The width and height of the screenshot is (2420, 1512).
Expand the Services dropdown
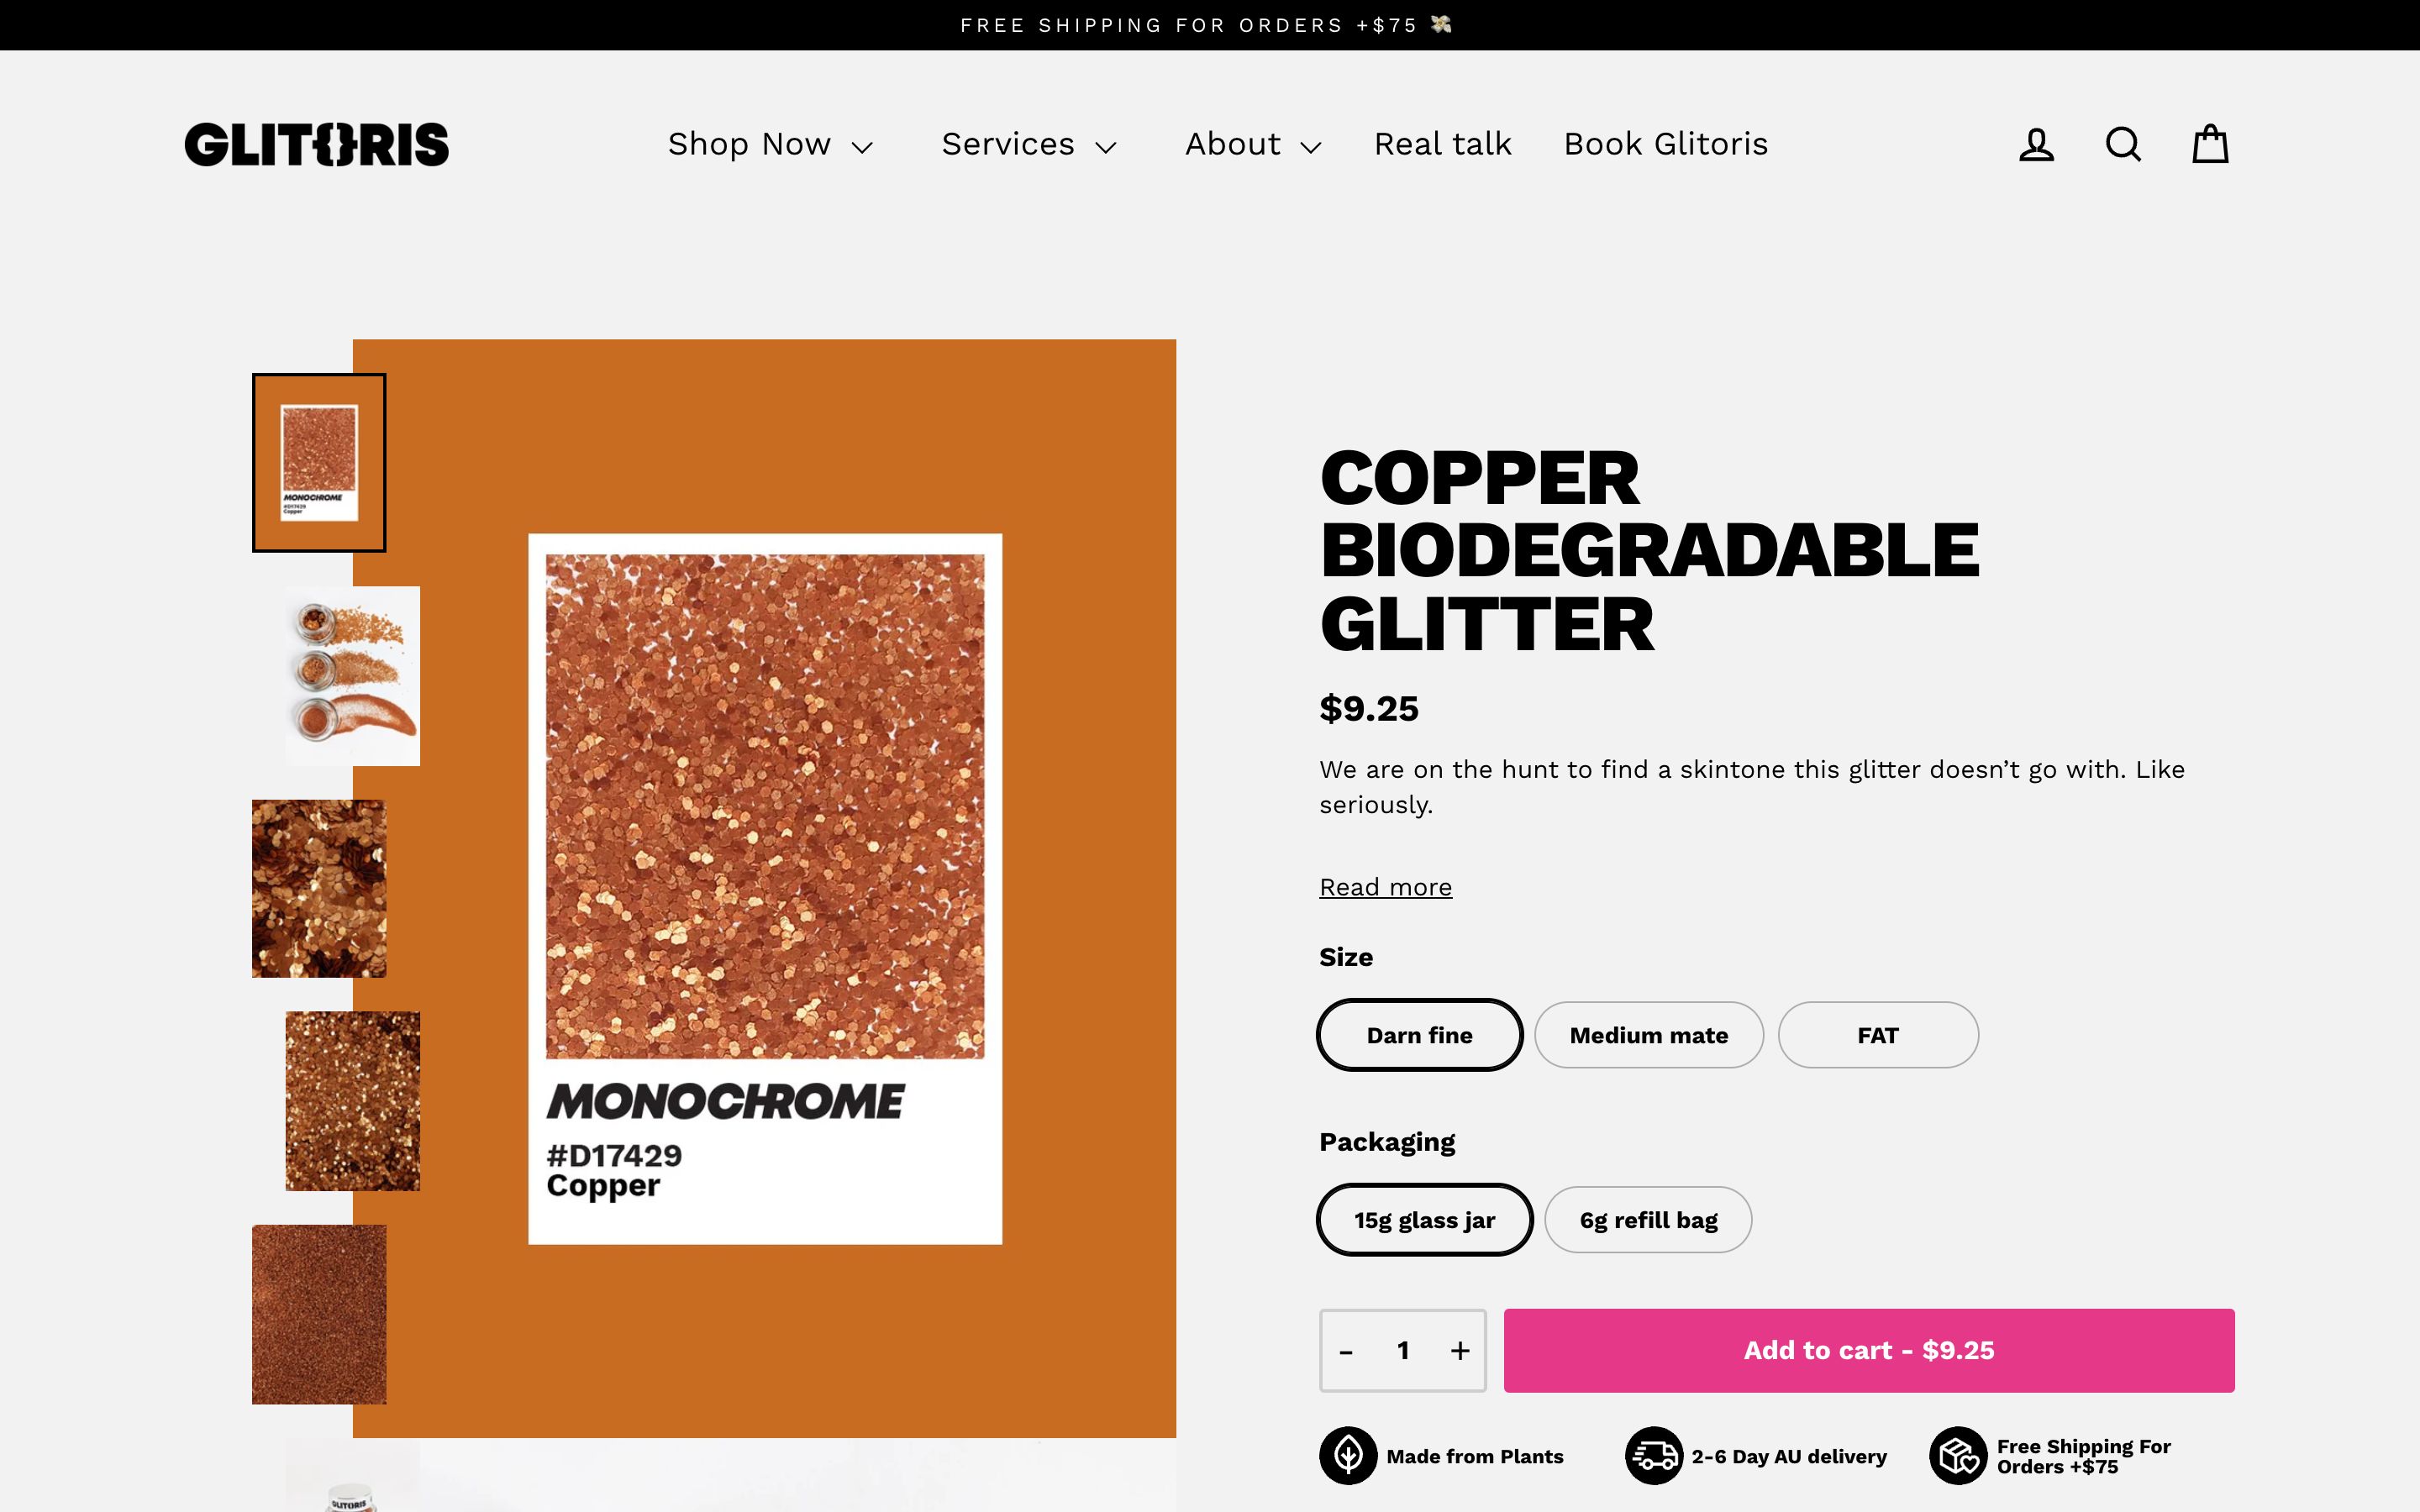click(x=1028, y=144)
